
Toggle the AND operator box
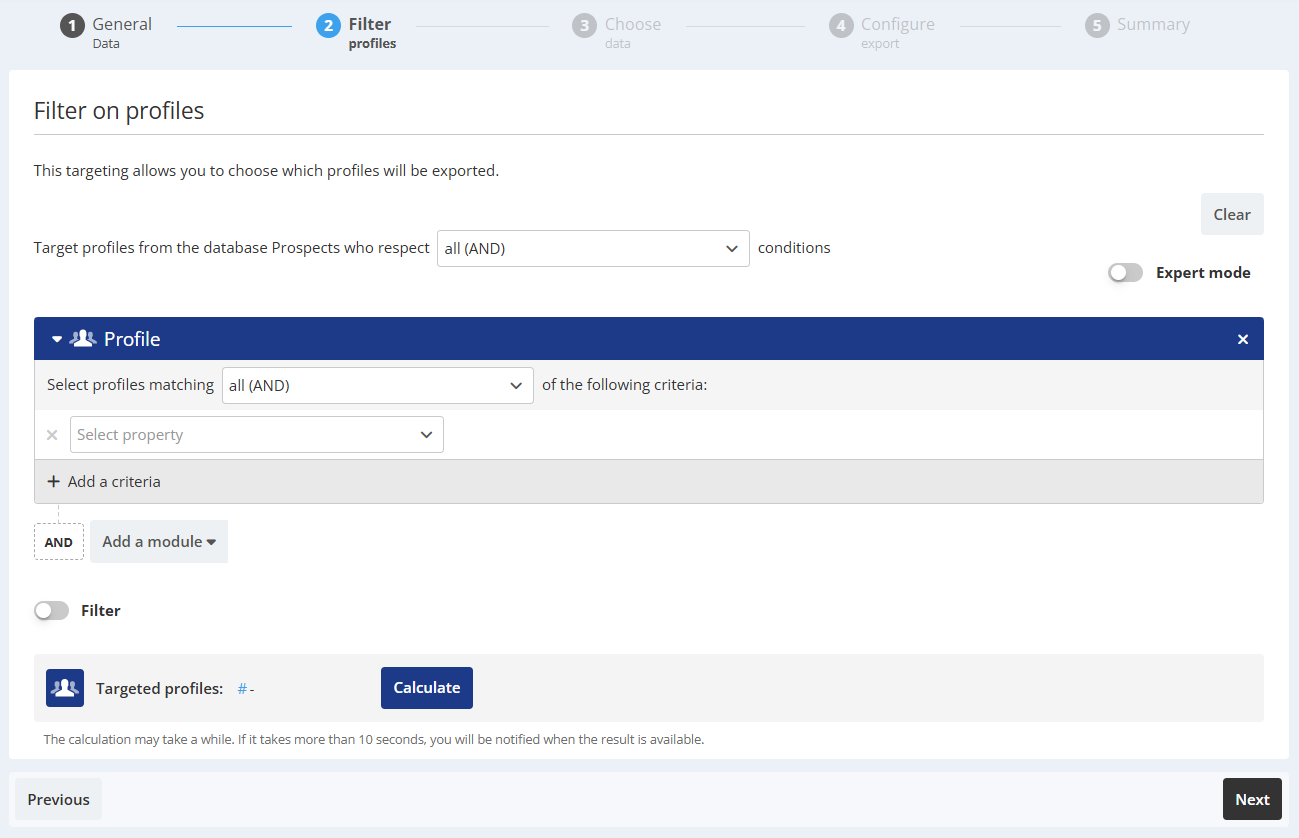coord(59,542)
